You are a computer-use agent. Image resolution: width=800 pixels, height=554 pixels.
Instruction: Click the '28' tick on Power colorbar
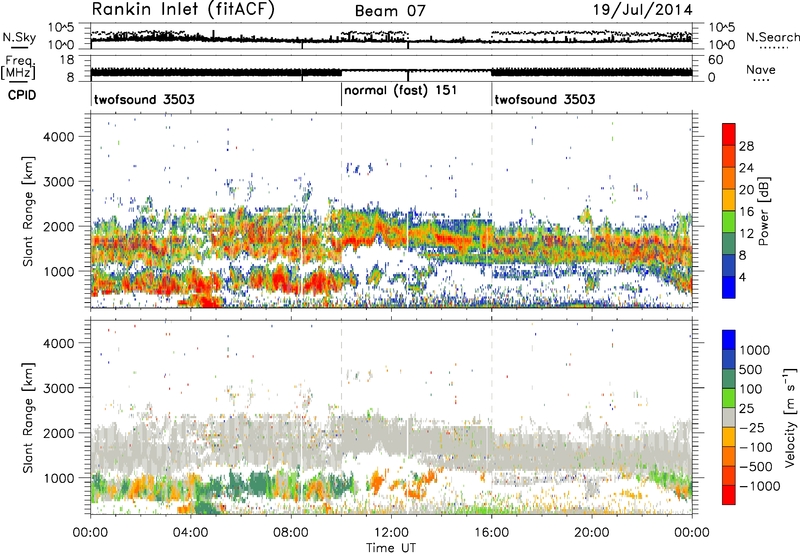[x=746, y=146]
